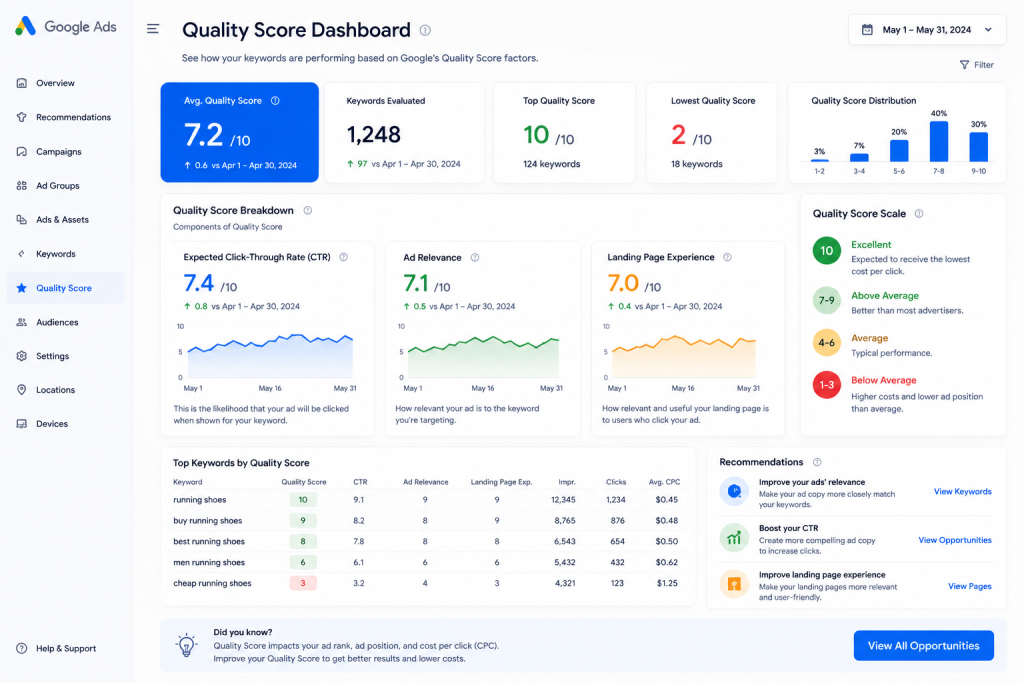
Task: Click the Landing Page Exp. column header
Action: click(501, 482)
